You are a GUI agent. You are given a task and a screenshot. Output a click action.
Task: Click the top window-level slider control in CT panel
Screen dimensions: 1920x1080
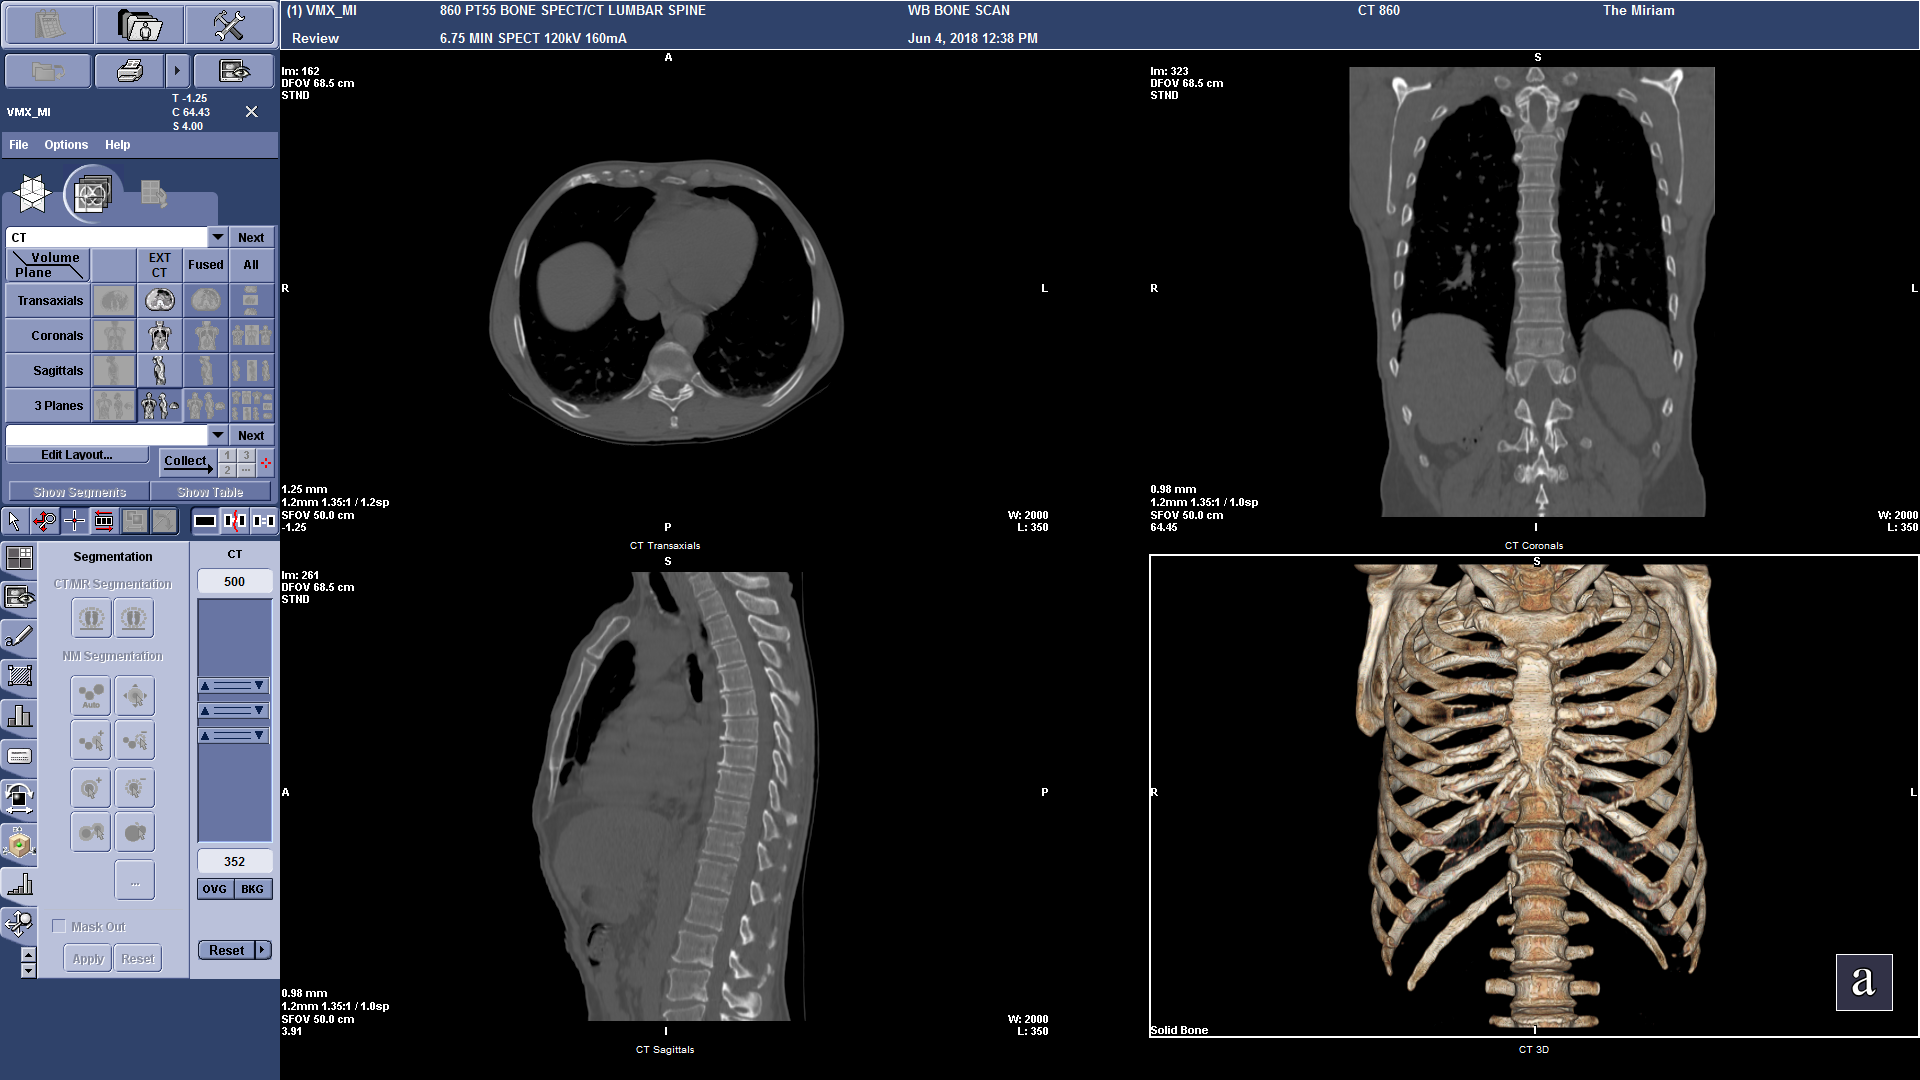click(x=233, y=686)
